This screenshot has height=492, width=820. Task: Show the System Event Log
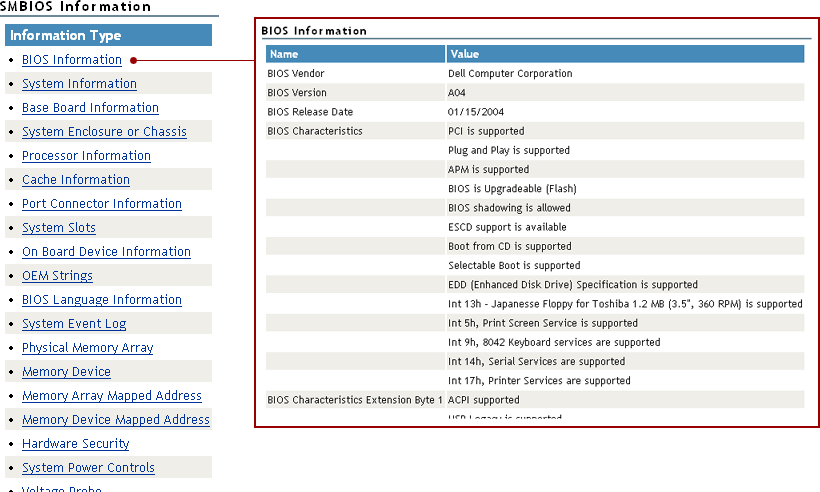(x=74, y=324)
